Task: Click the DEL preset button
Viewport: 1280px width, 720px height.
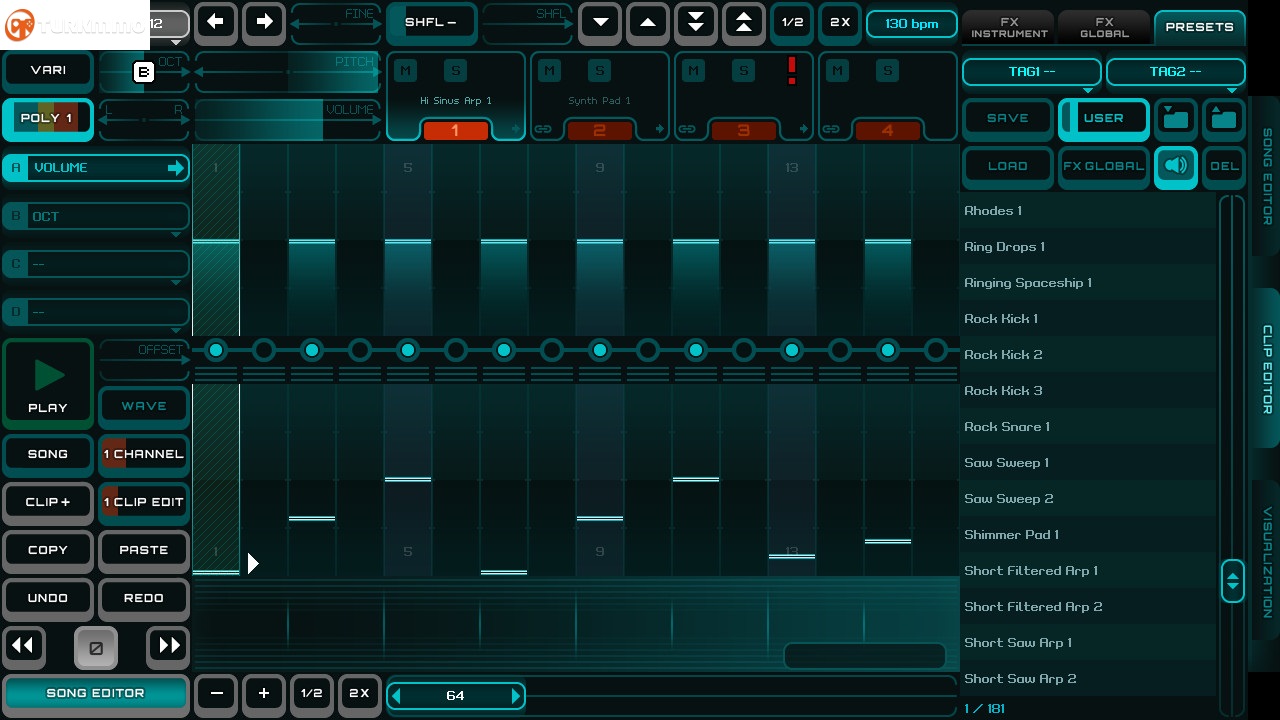Action: (1224, 167)
